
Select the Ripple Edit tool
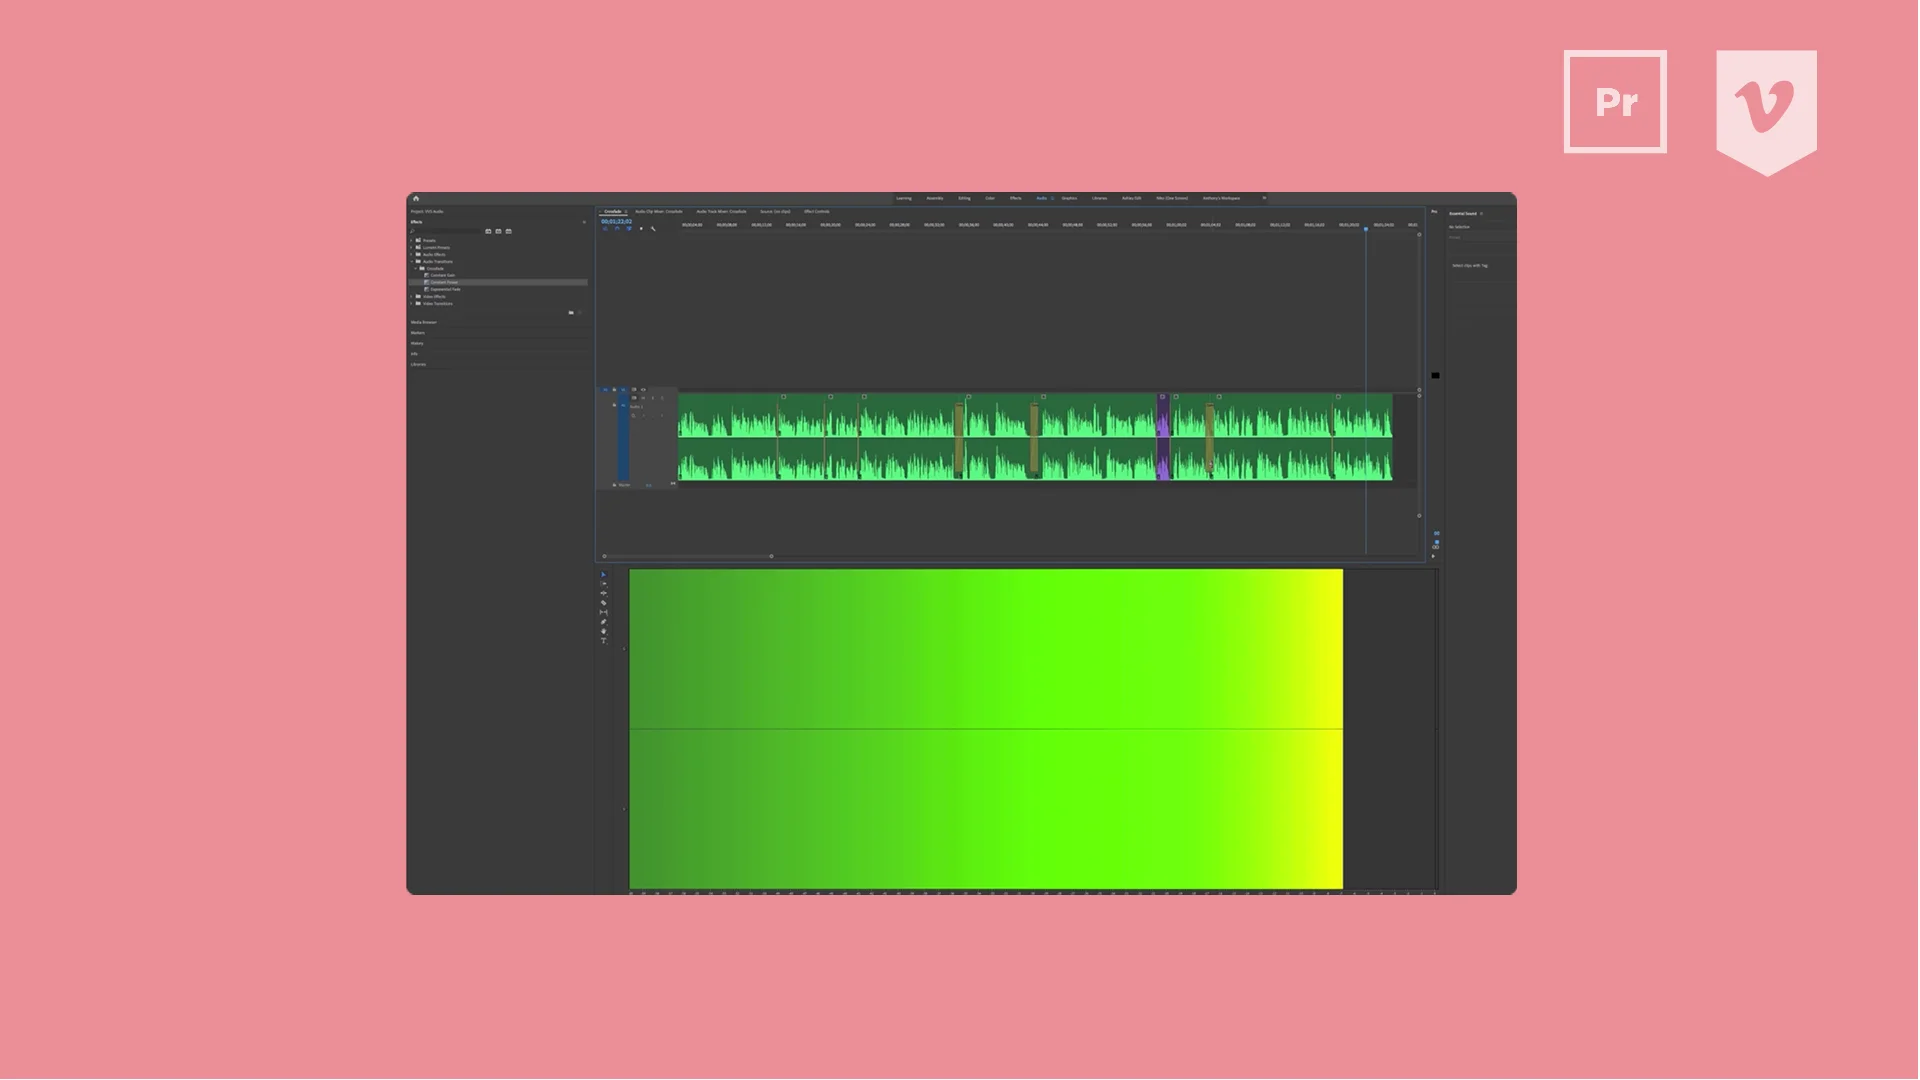[x=603, y=593]
